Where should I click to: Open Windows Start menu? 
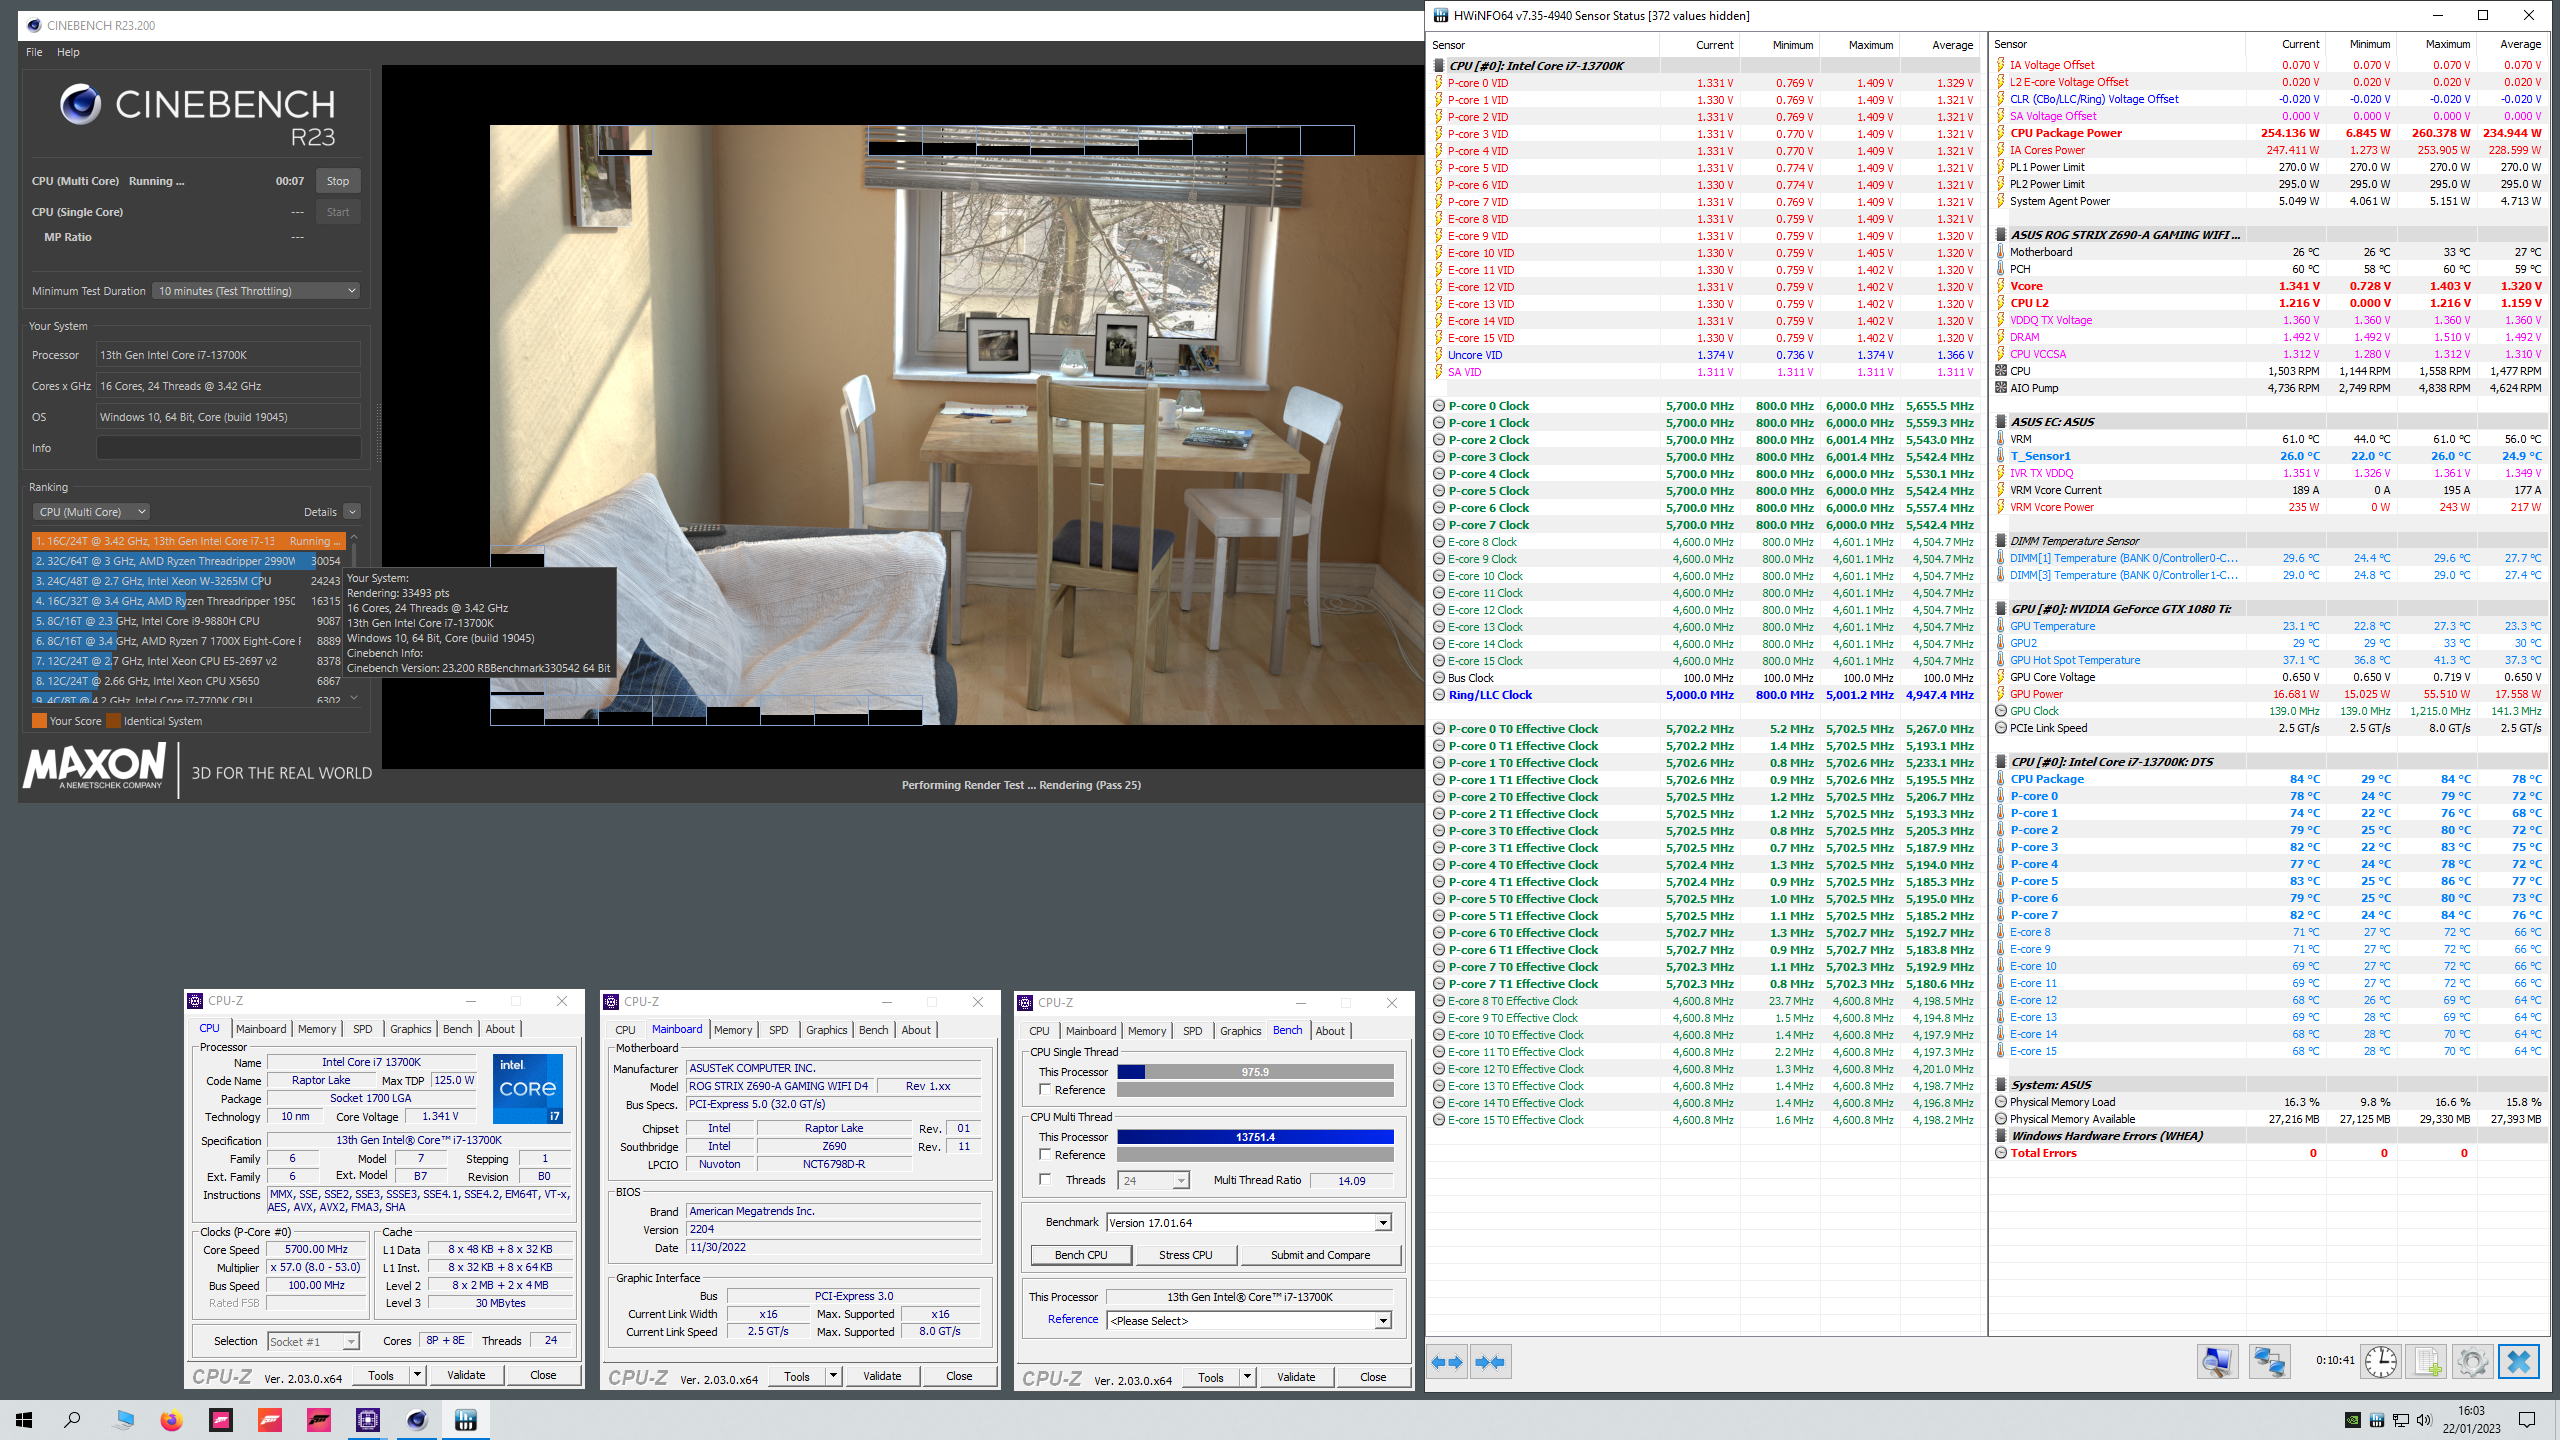click(24, 1420)
